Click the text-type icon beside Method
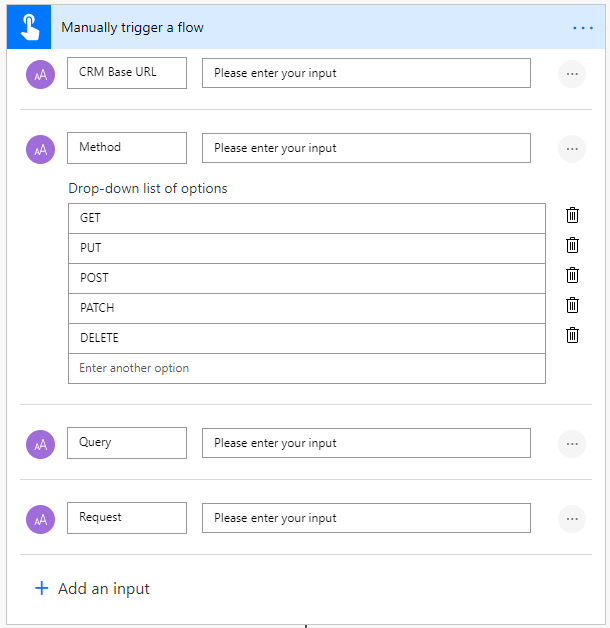 pos(41,149)
